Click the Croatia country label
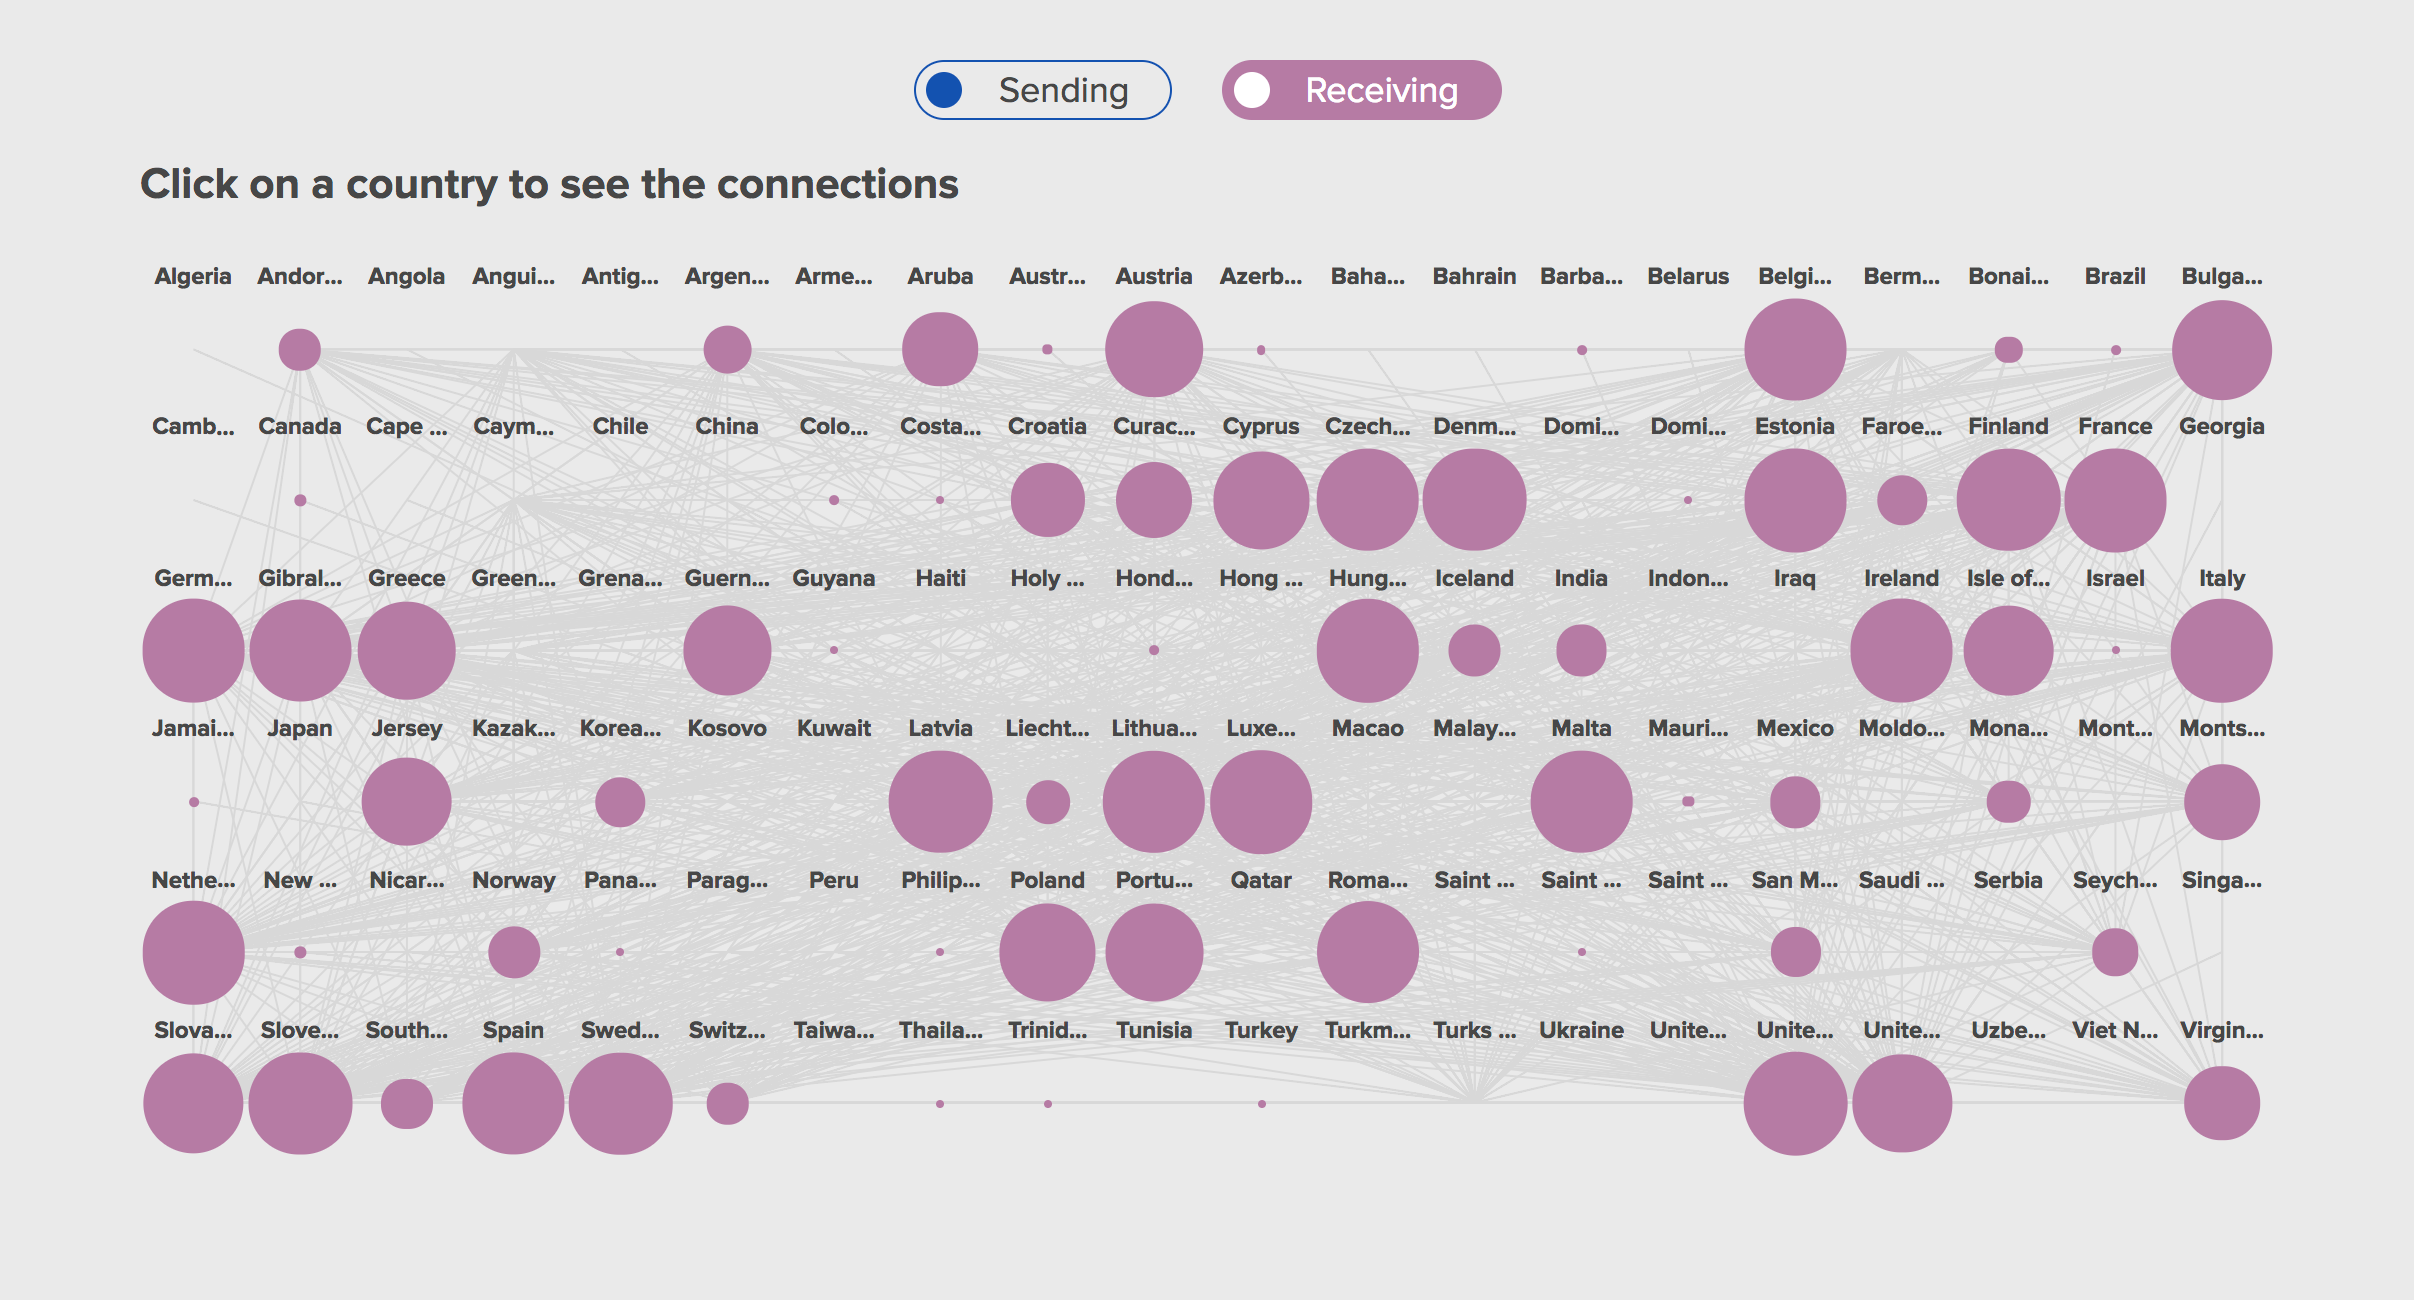The width and height of the screenshot is (2414, 1300). (1047, 426)
